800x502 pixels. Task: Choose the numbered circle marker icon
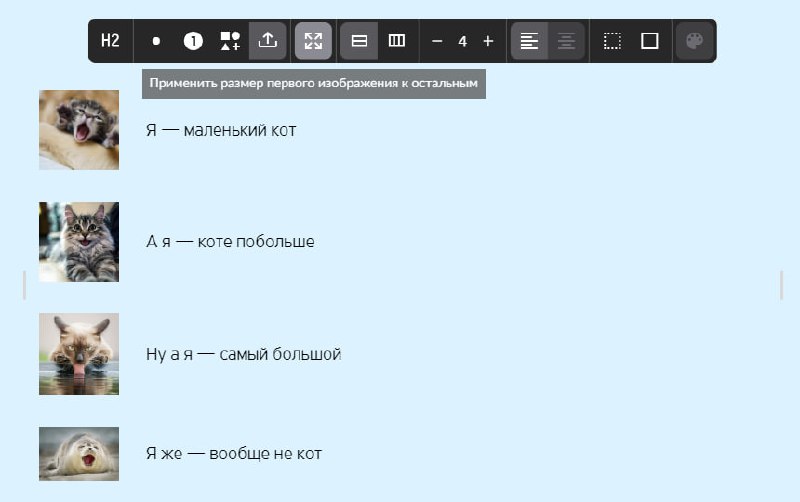pyautogui.click(x=193, y=41)
